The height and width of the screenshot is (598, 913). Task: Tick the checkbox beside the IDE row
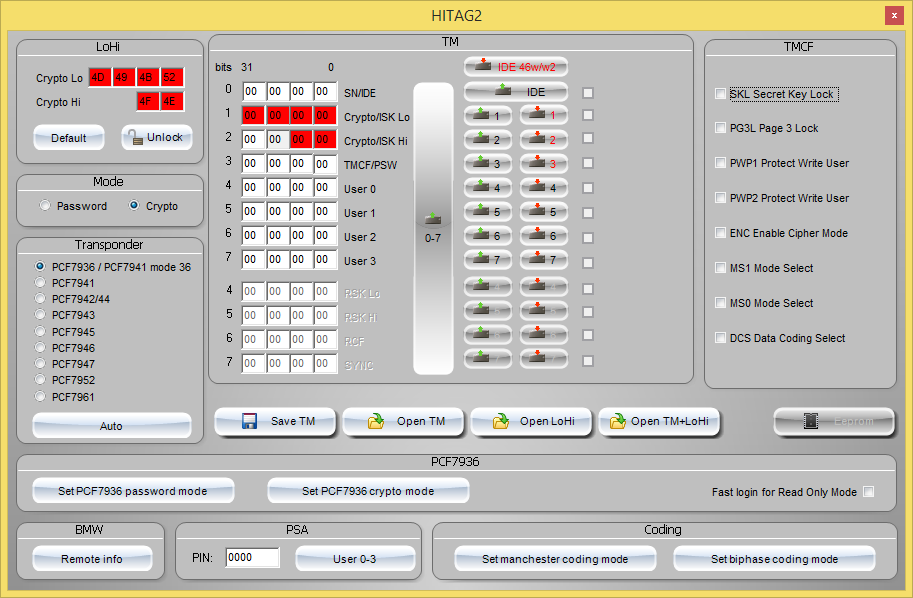tap(588, 93)
